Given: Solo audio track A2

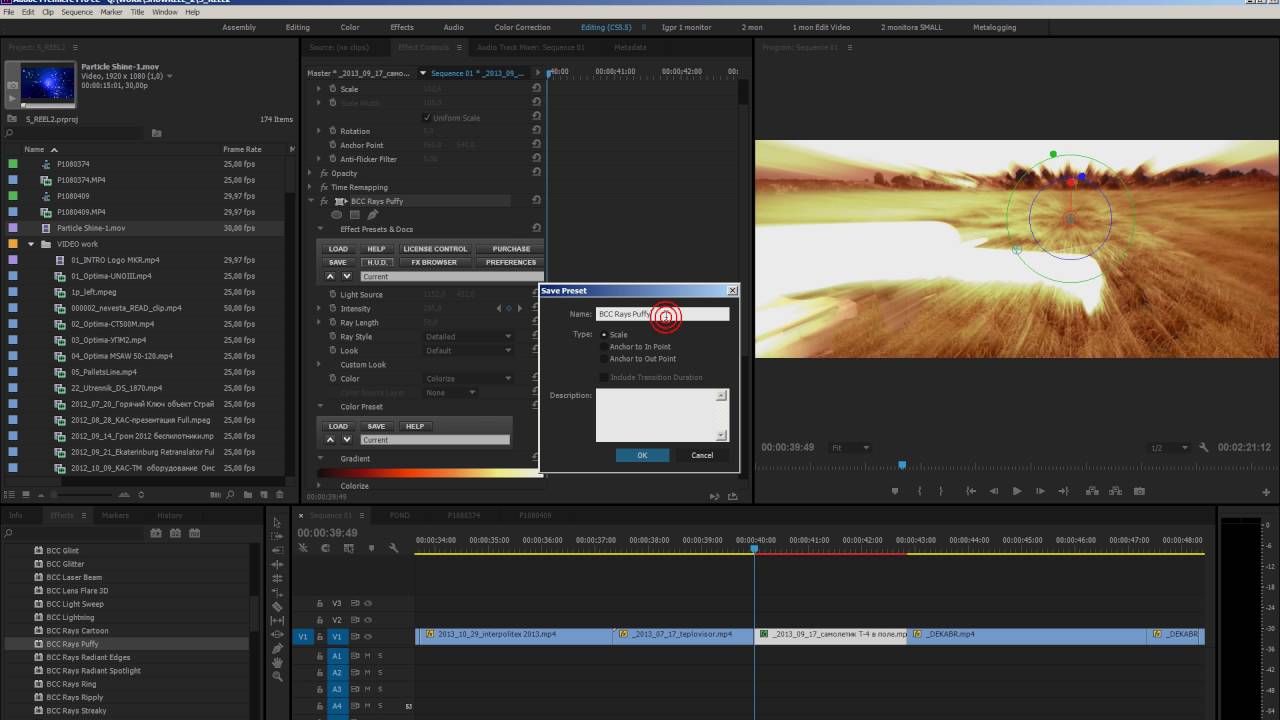Looking at the screenshot, I should pos(380,672).
